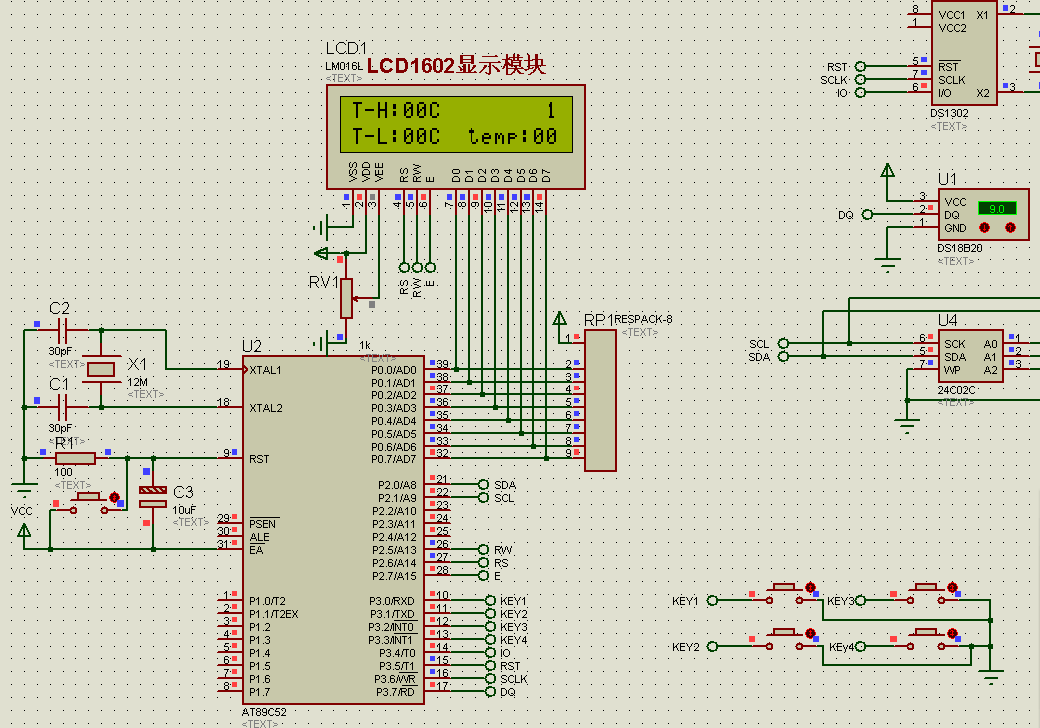
Task: Click the RW terminal at pin P2.5/A13
Action: coord(484,550)
